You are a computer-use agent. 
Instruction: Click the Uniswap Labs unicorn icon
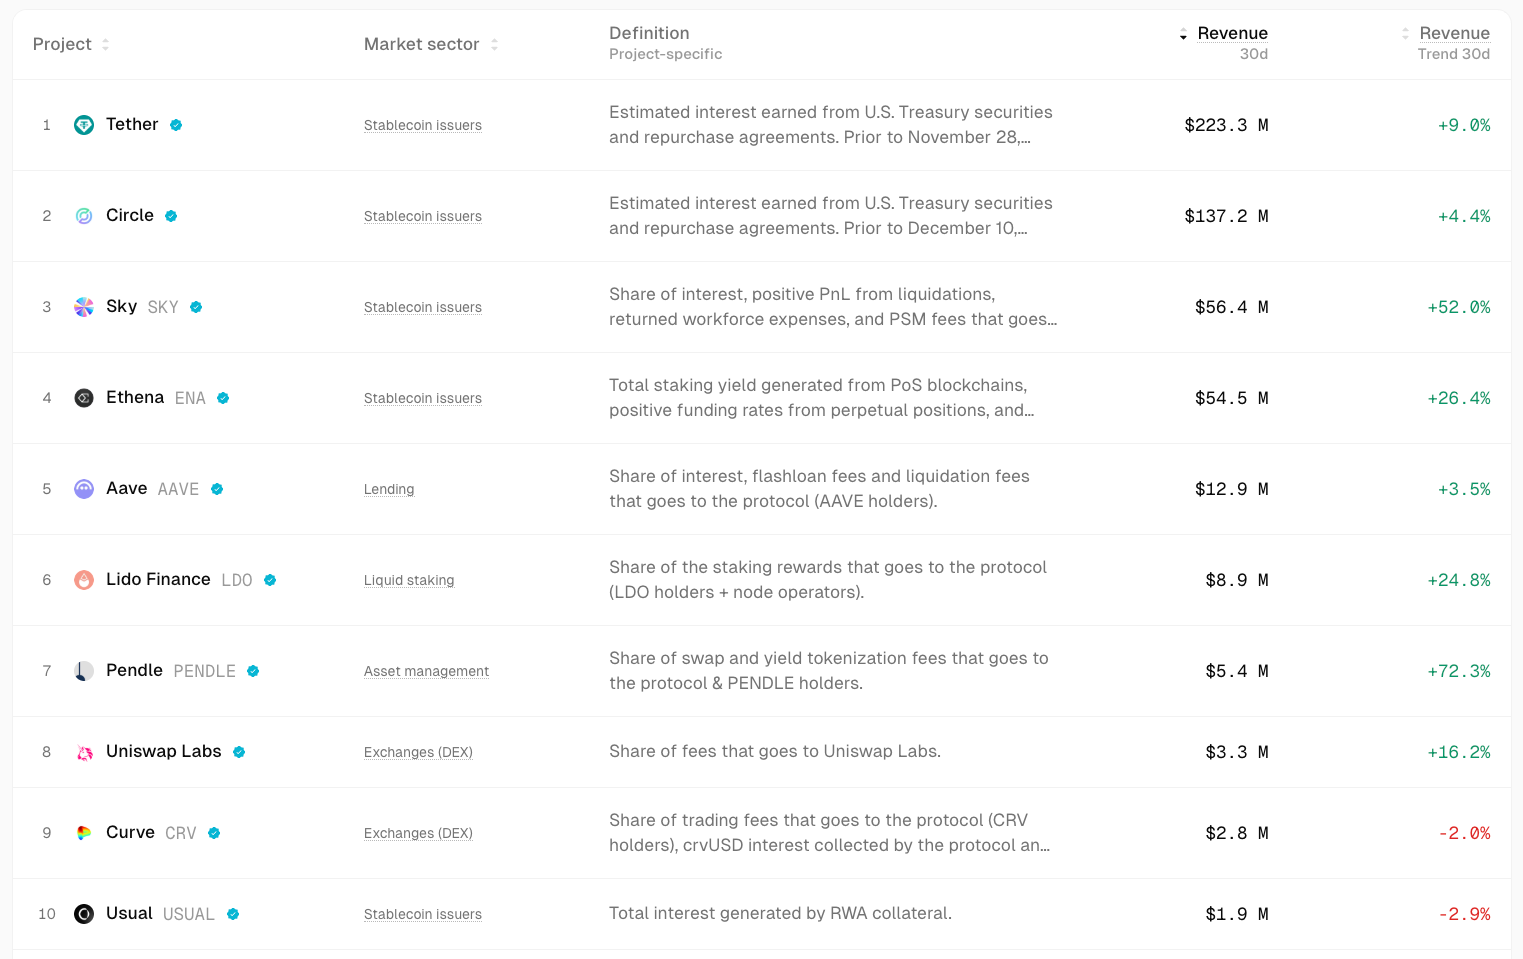click(84, 752)
